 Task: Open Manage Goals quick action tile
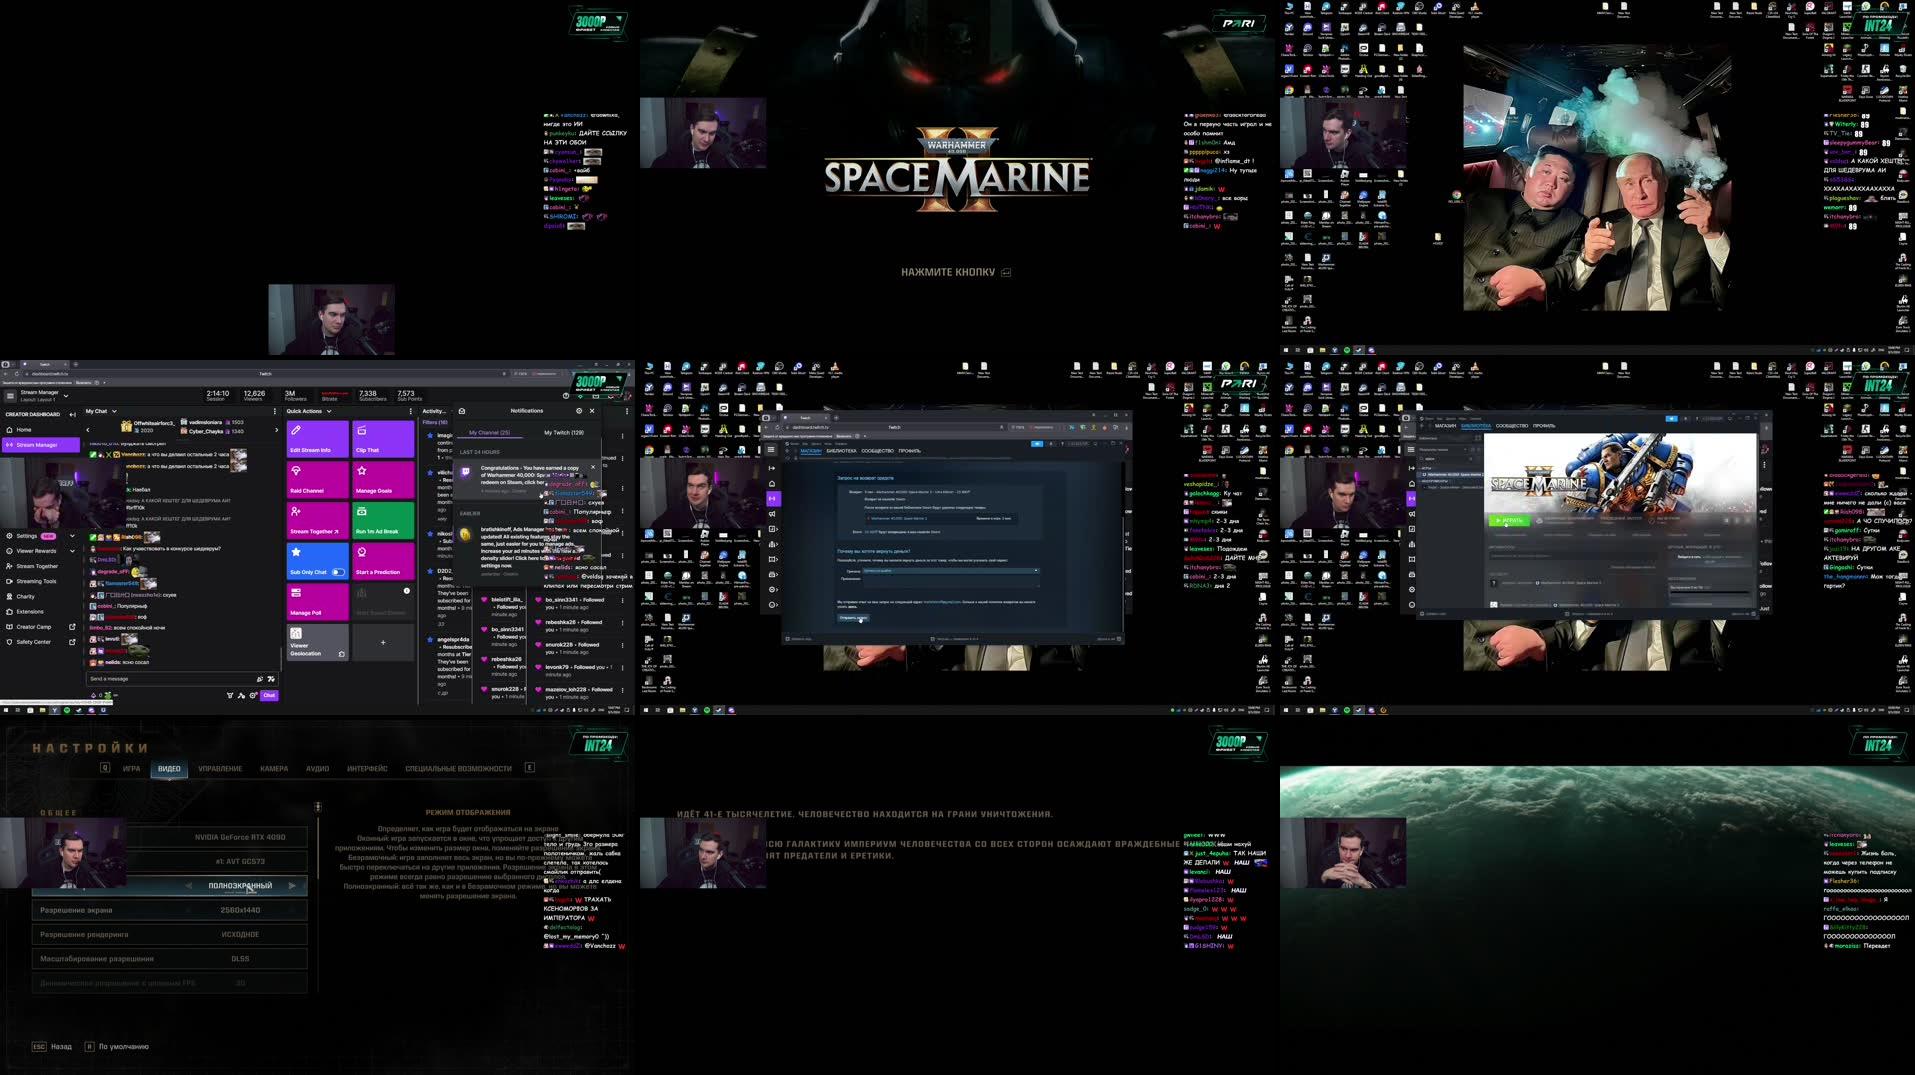coord(383,479)
